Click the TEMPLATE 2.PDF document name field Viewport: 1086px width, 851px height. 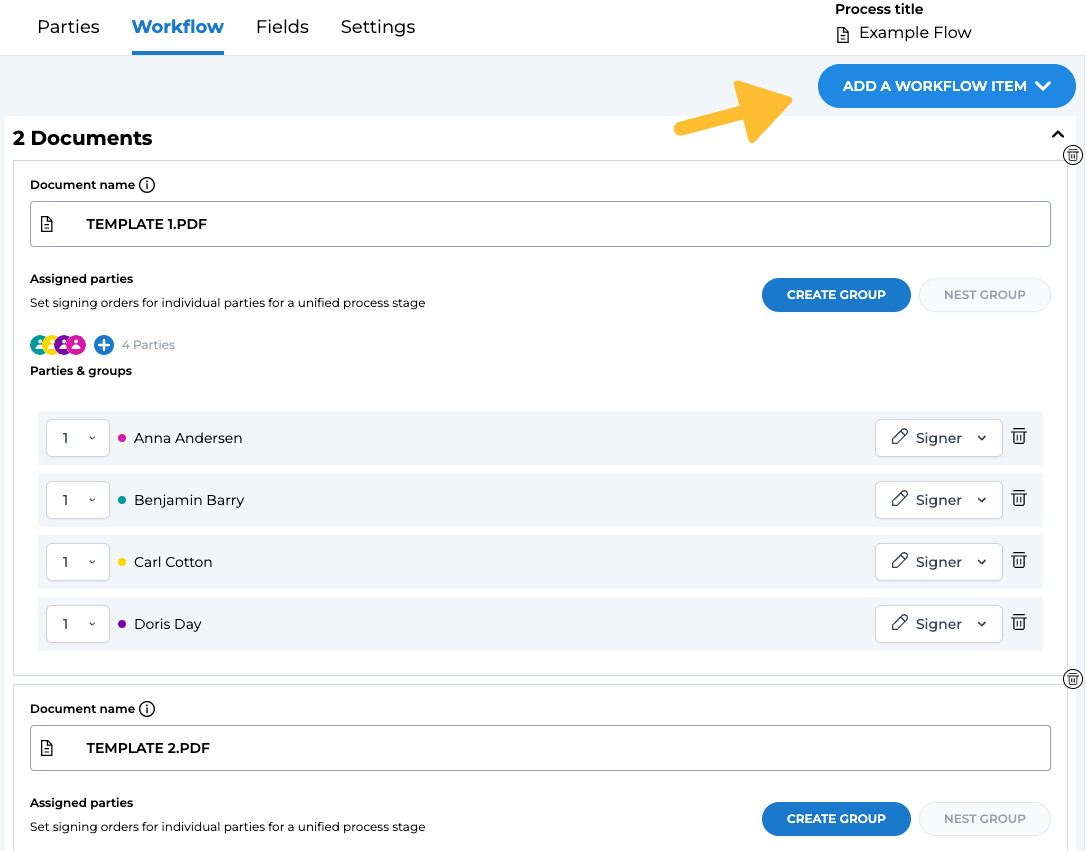[540, 748]
